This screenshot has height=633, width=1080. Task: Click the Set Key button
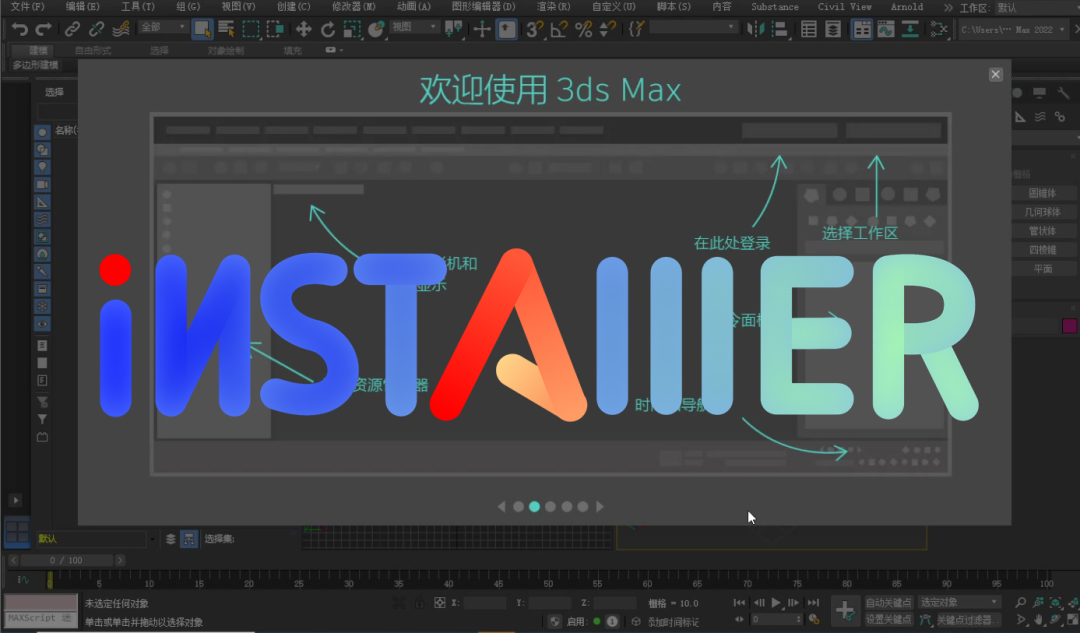(889, 620)
